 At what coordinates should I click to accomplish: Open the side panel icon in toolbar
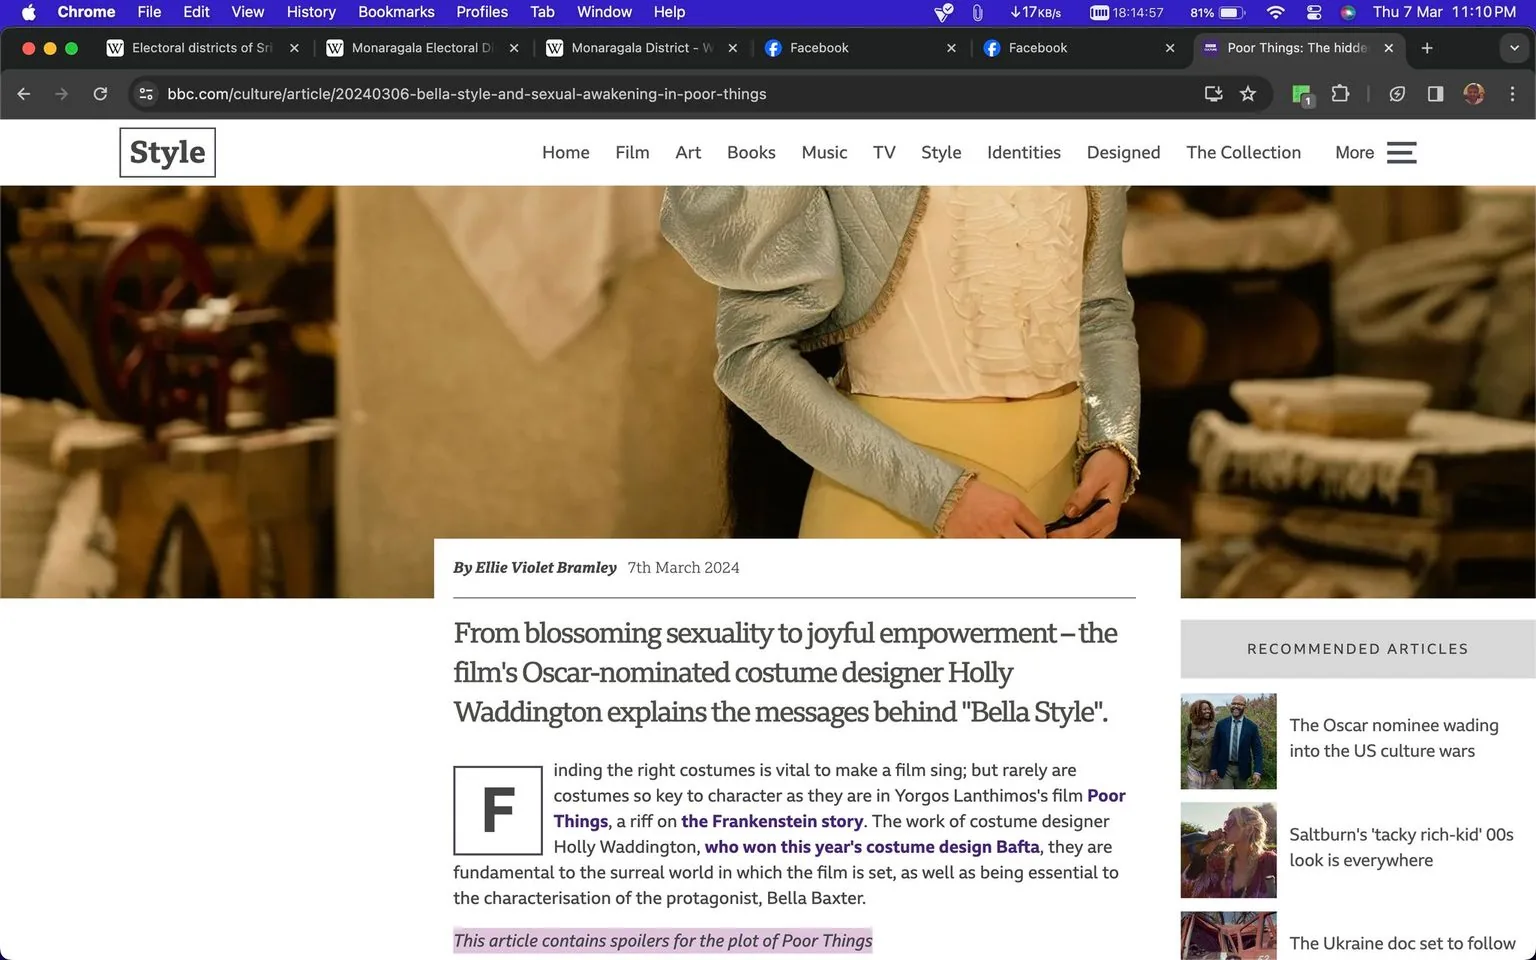click(x=1436, y=93)
